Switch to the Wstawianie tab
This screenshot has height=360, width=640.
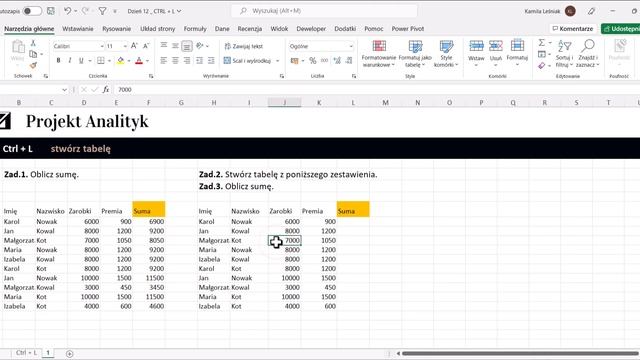pyautogui.click(x=78, y=29)
